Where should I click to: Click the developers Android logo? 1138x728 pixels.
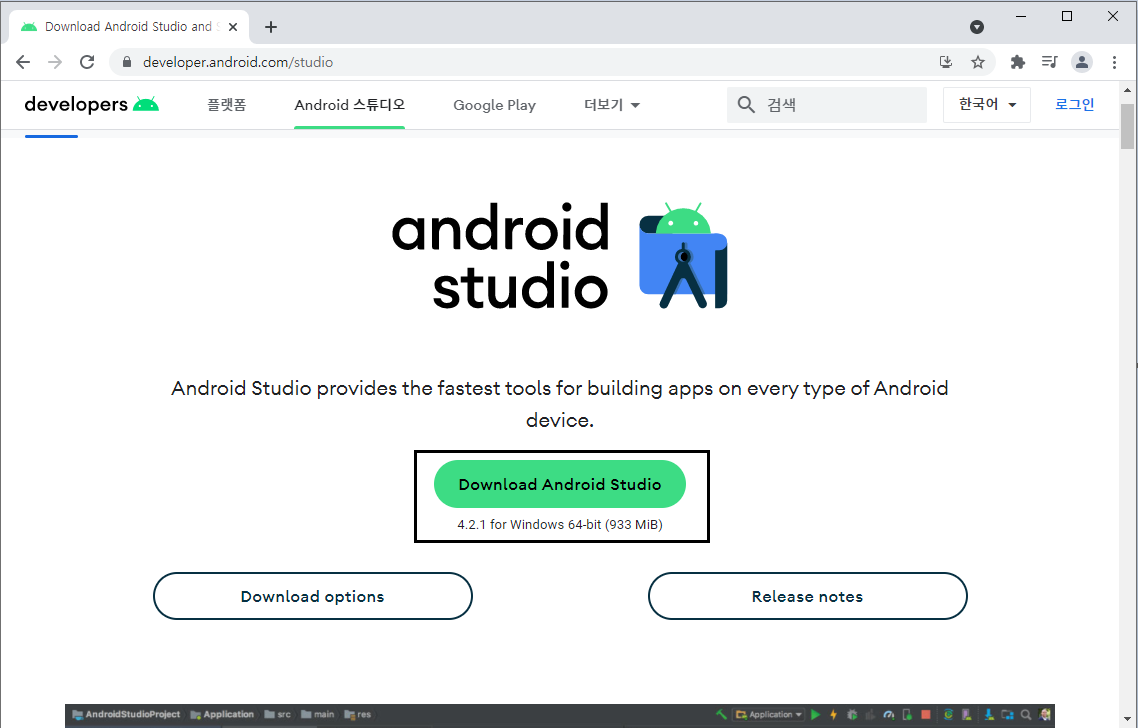click(x=91, y=105)
